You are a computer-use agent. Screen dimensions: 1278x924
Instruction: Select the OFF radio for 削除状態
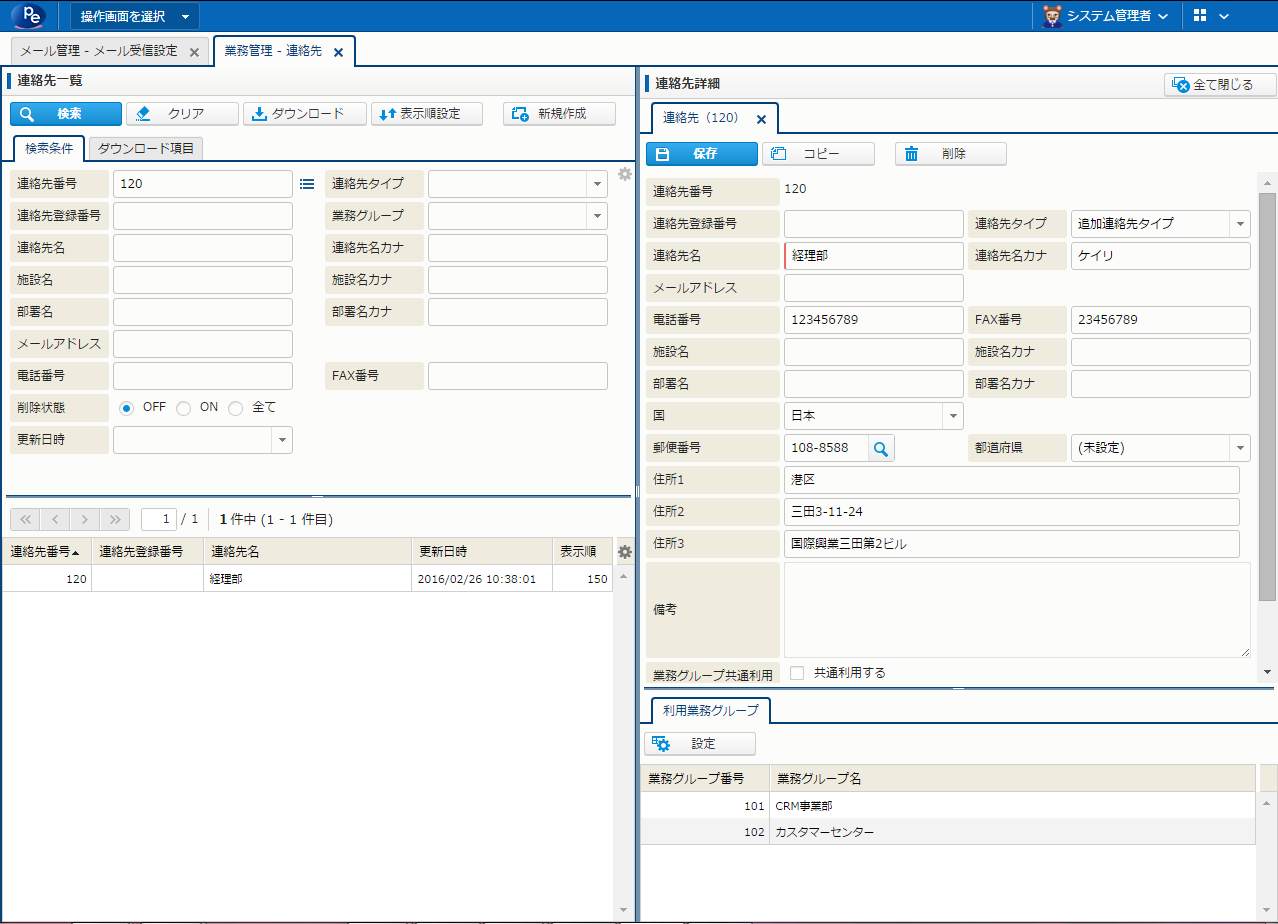(x=127, y=408)
